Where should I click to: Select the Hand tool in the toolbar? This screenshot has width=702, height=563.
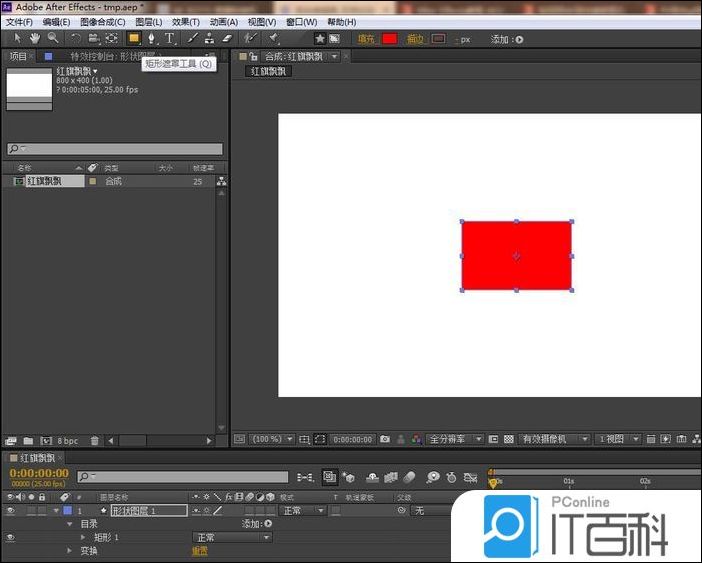click(35, 39)
